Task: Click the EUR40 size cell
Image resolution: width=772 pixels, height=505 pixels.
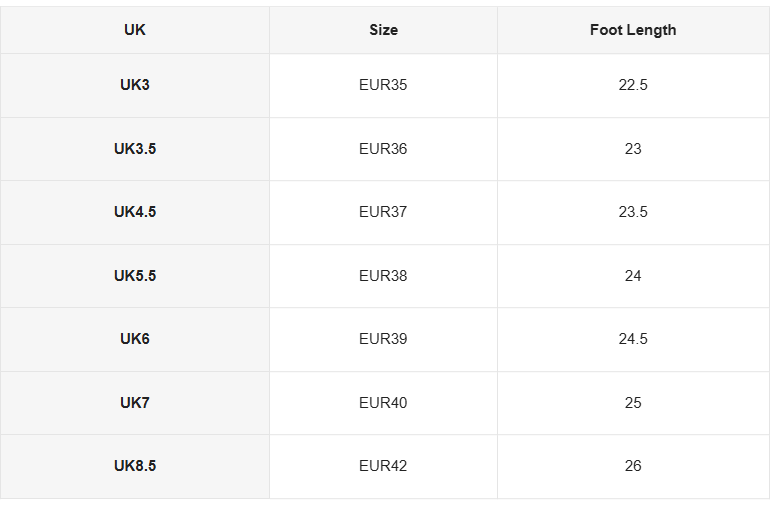Action: (x=384, y=403)
